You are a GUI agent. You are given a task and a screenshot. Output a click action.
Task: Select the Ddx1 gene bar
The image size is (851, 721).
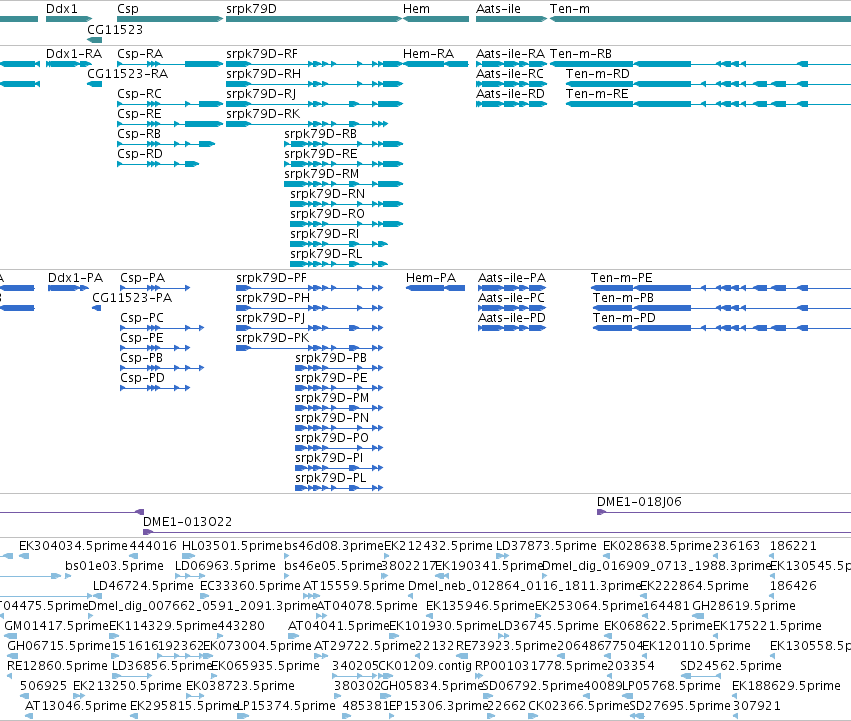point(69,19)
